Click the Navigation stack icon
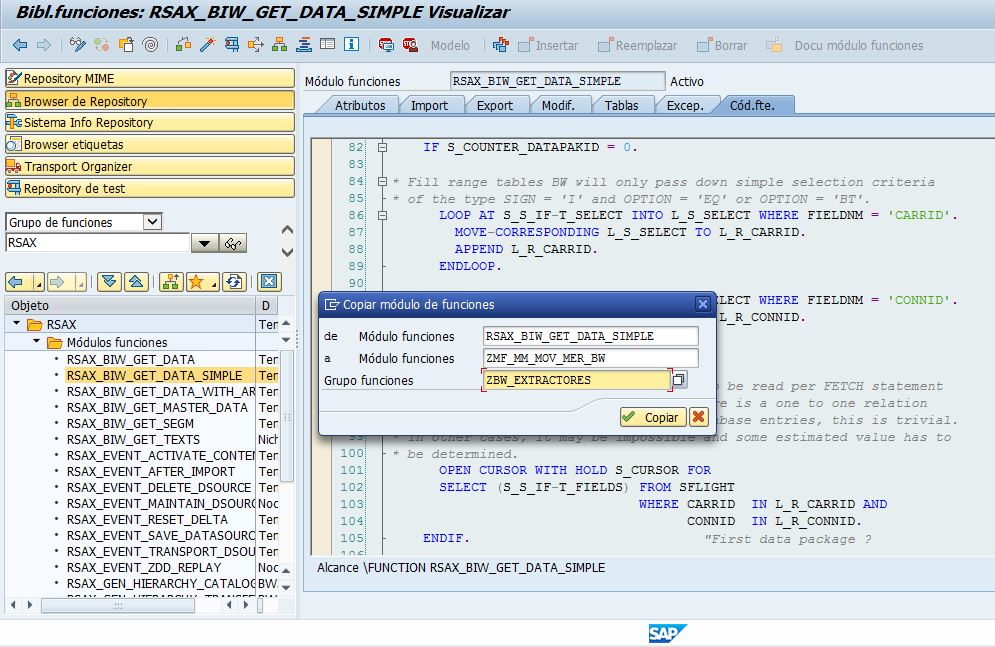 click(x=304, y=45)
